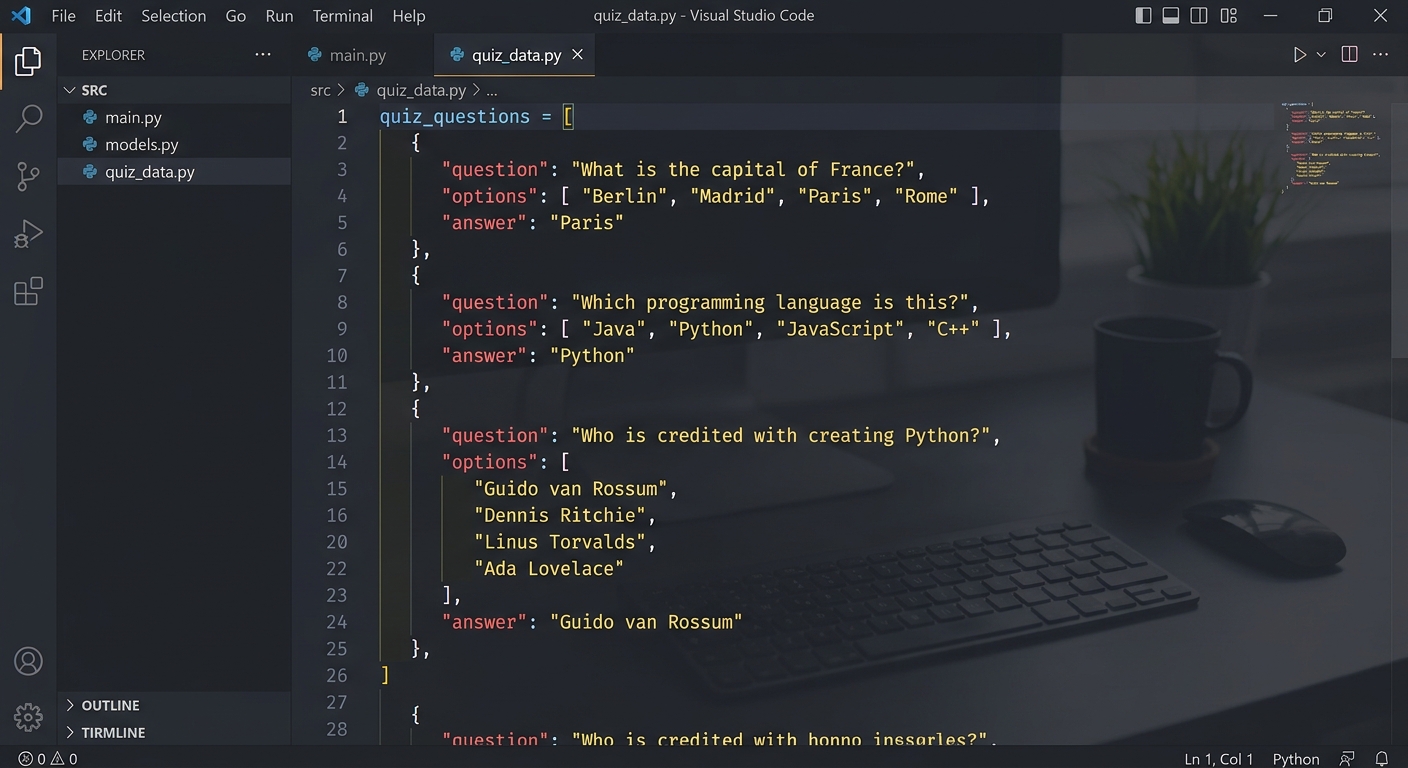This screenshot has width=1408, height=768.
Task: Open the Run and Debug panel icon
Action: (27, 233)
